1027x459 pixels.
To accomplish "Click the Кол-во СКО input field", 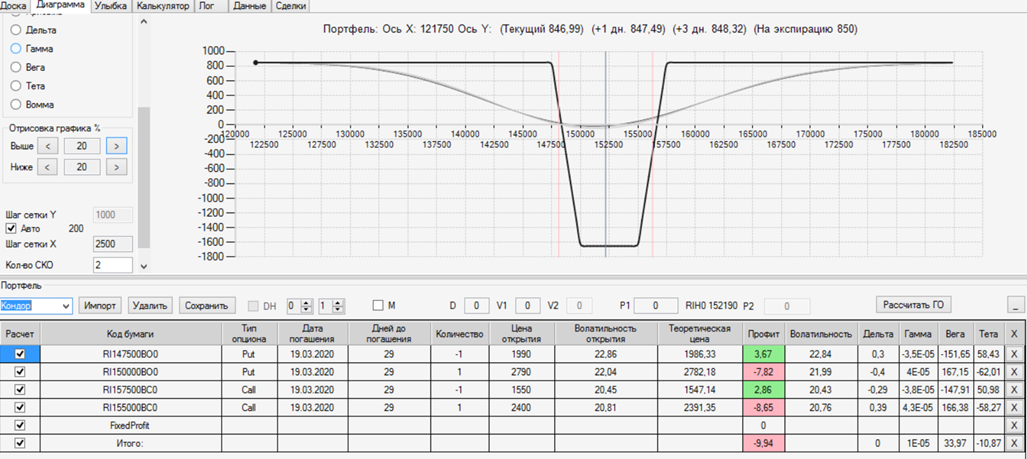I will tap(114, 265).
